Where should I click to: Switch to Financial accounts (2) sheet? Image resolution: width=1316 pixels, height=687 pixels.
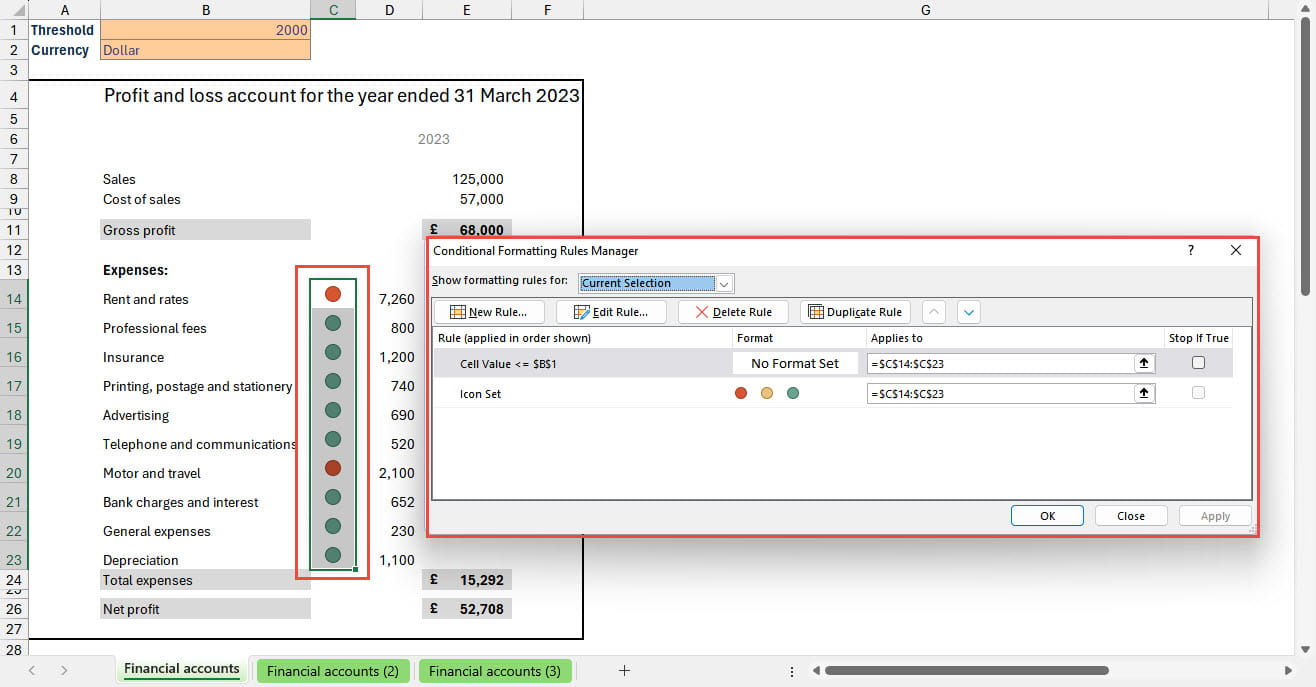(332, 671)
